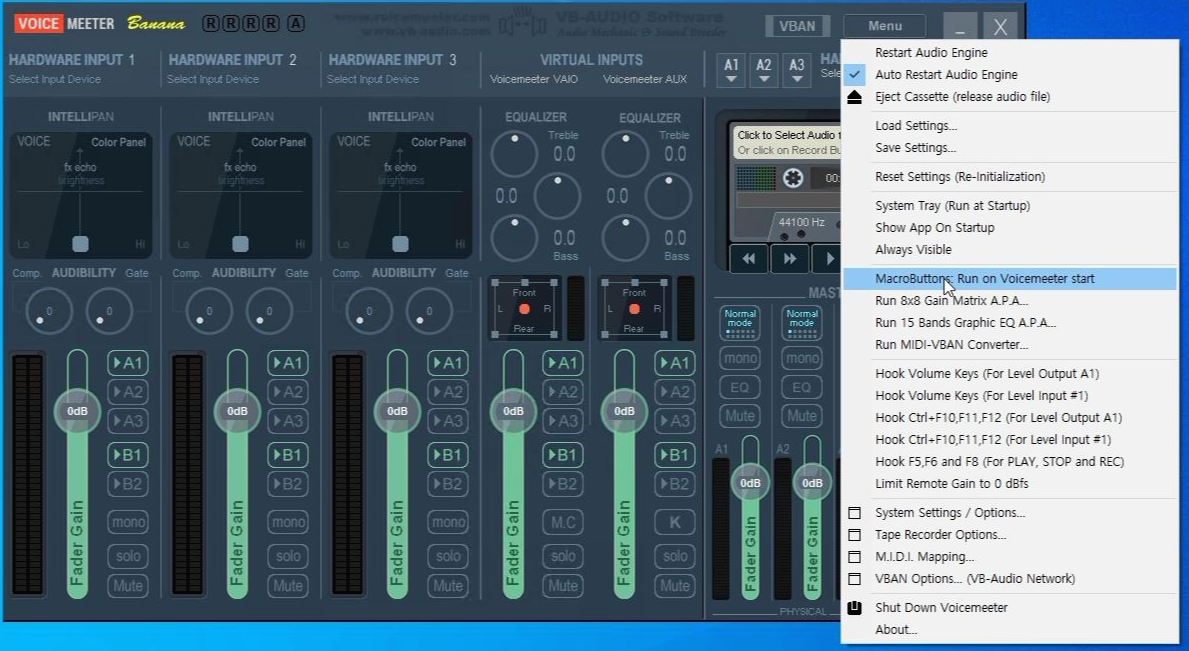Viewport: 1189px width, 651px height.
Task: Select input device for Hardware Input 1
Action: (x=55, y=80)
